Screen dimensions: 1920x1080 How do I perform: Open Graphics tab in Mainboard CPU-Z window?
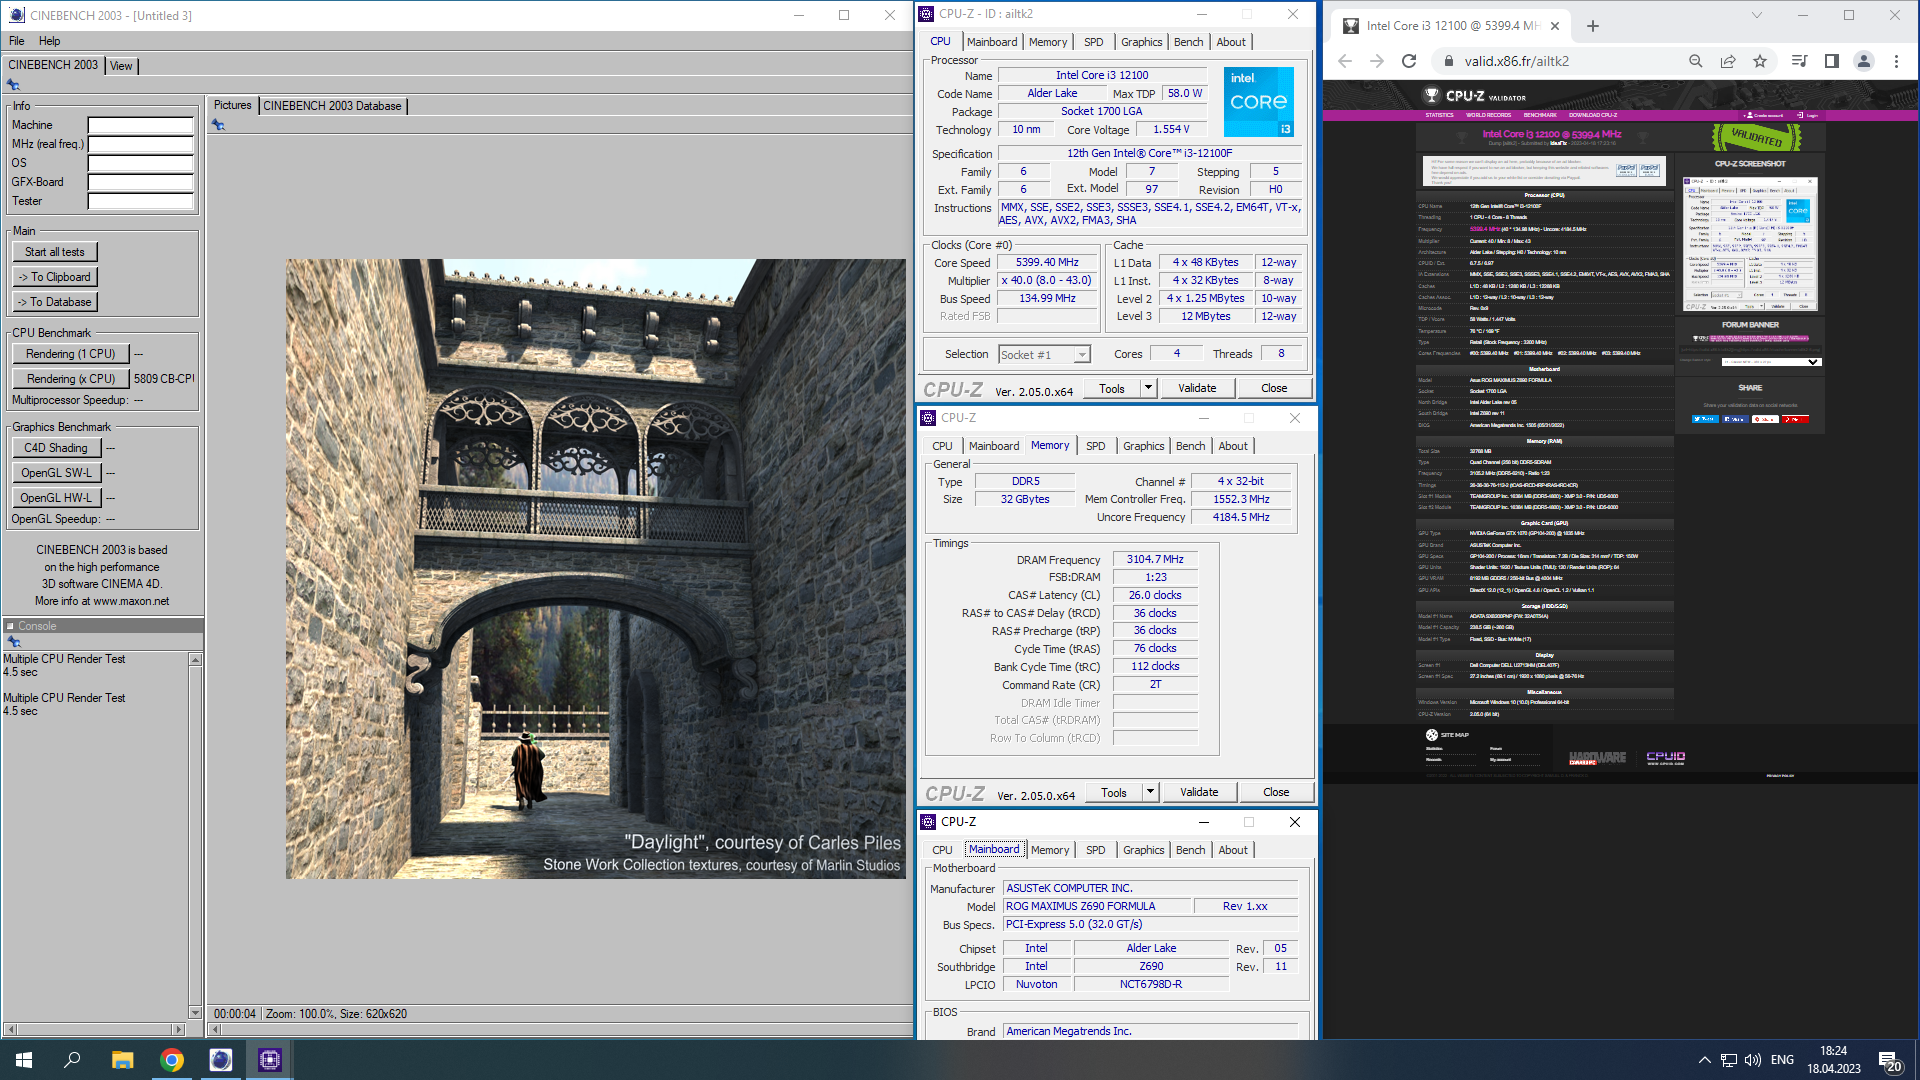click(x=1144, y=850)
